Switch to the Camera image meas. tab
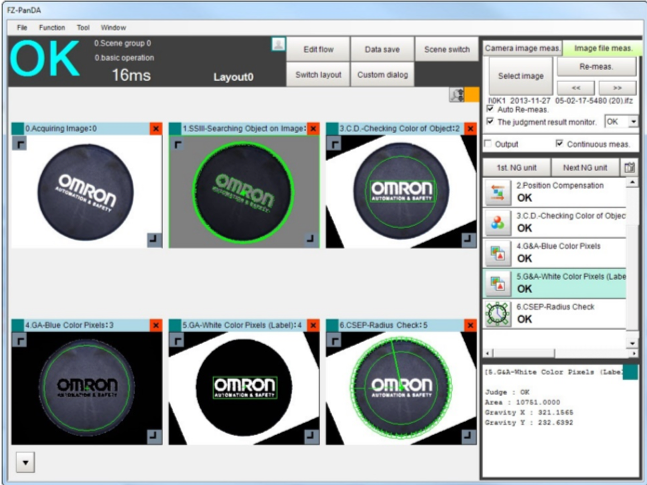This screenshot has height=485, width=647. (520, 49)
